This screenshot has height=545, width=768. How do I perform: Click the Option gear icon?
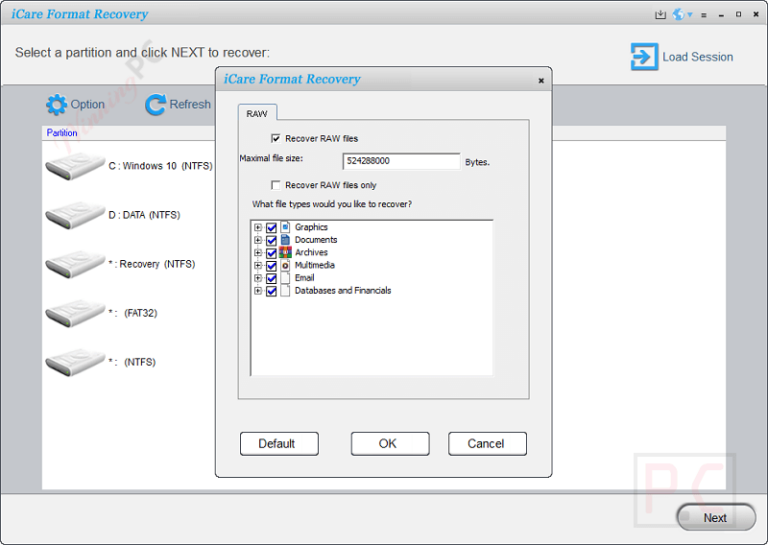[56, 104]
